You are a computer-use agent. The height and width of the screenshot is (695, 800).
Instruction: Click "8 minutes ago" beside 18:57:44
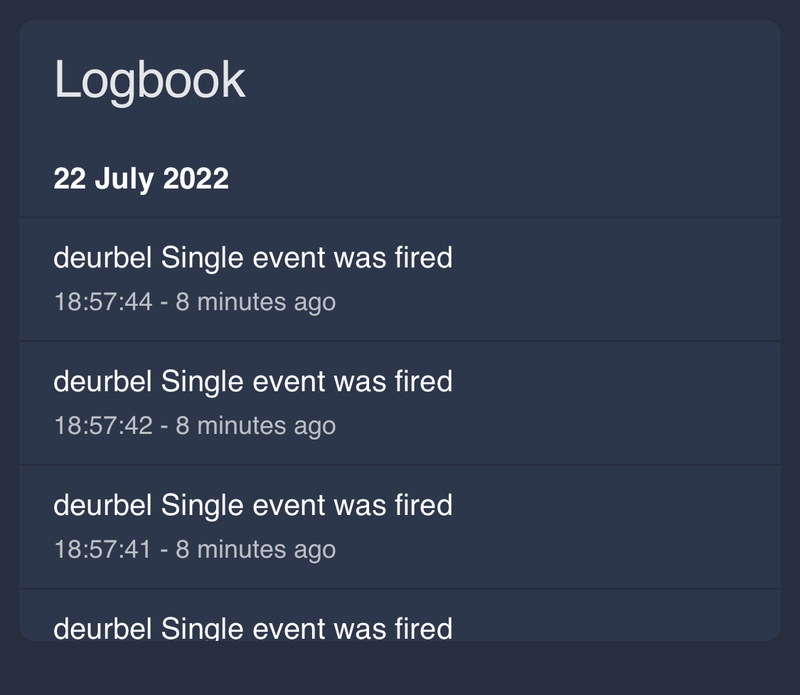(256, 302)
